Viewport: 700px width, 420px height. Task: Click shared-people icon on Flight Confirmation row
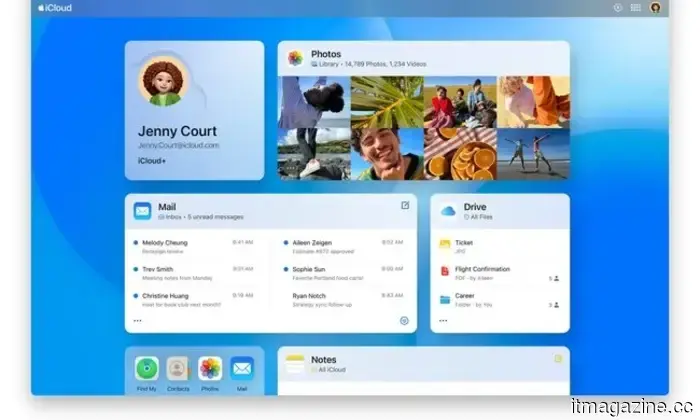(x=554, y=279)
